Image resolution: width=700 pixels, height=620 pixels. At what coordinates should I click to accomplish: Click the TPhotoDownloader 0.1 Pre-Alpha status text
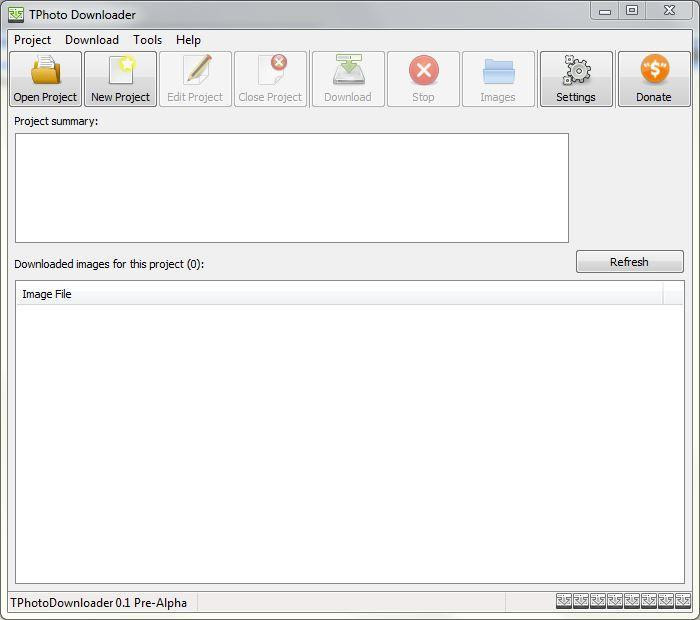99,603
